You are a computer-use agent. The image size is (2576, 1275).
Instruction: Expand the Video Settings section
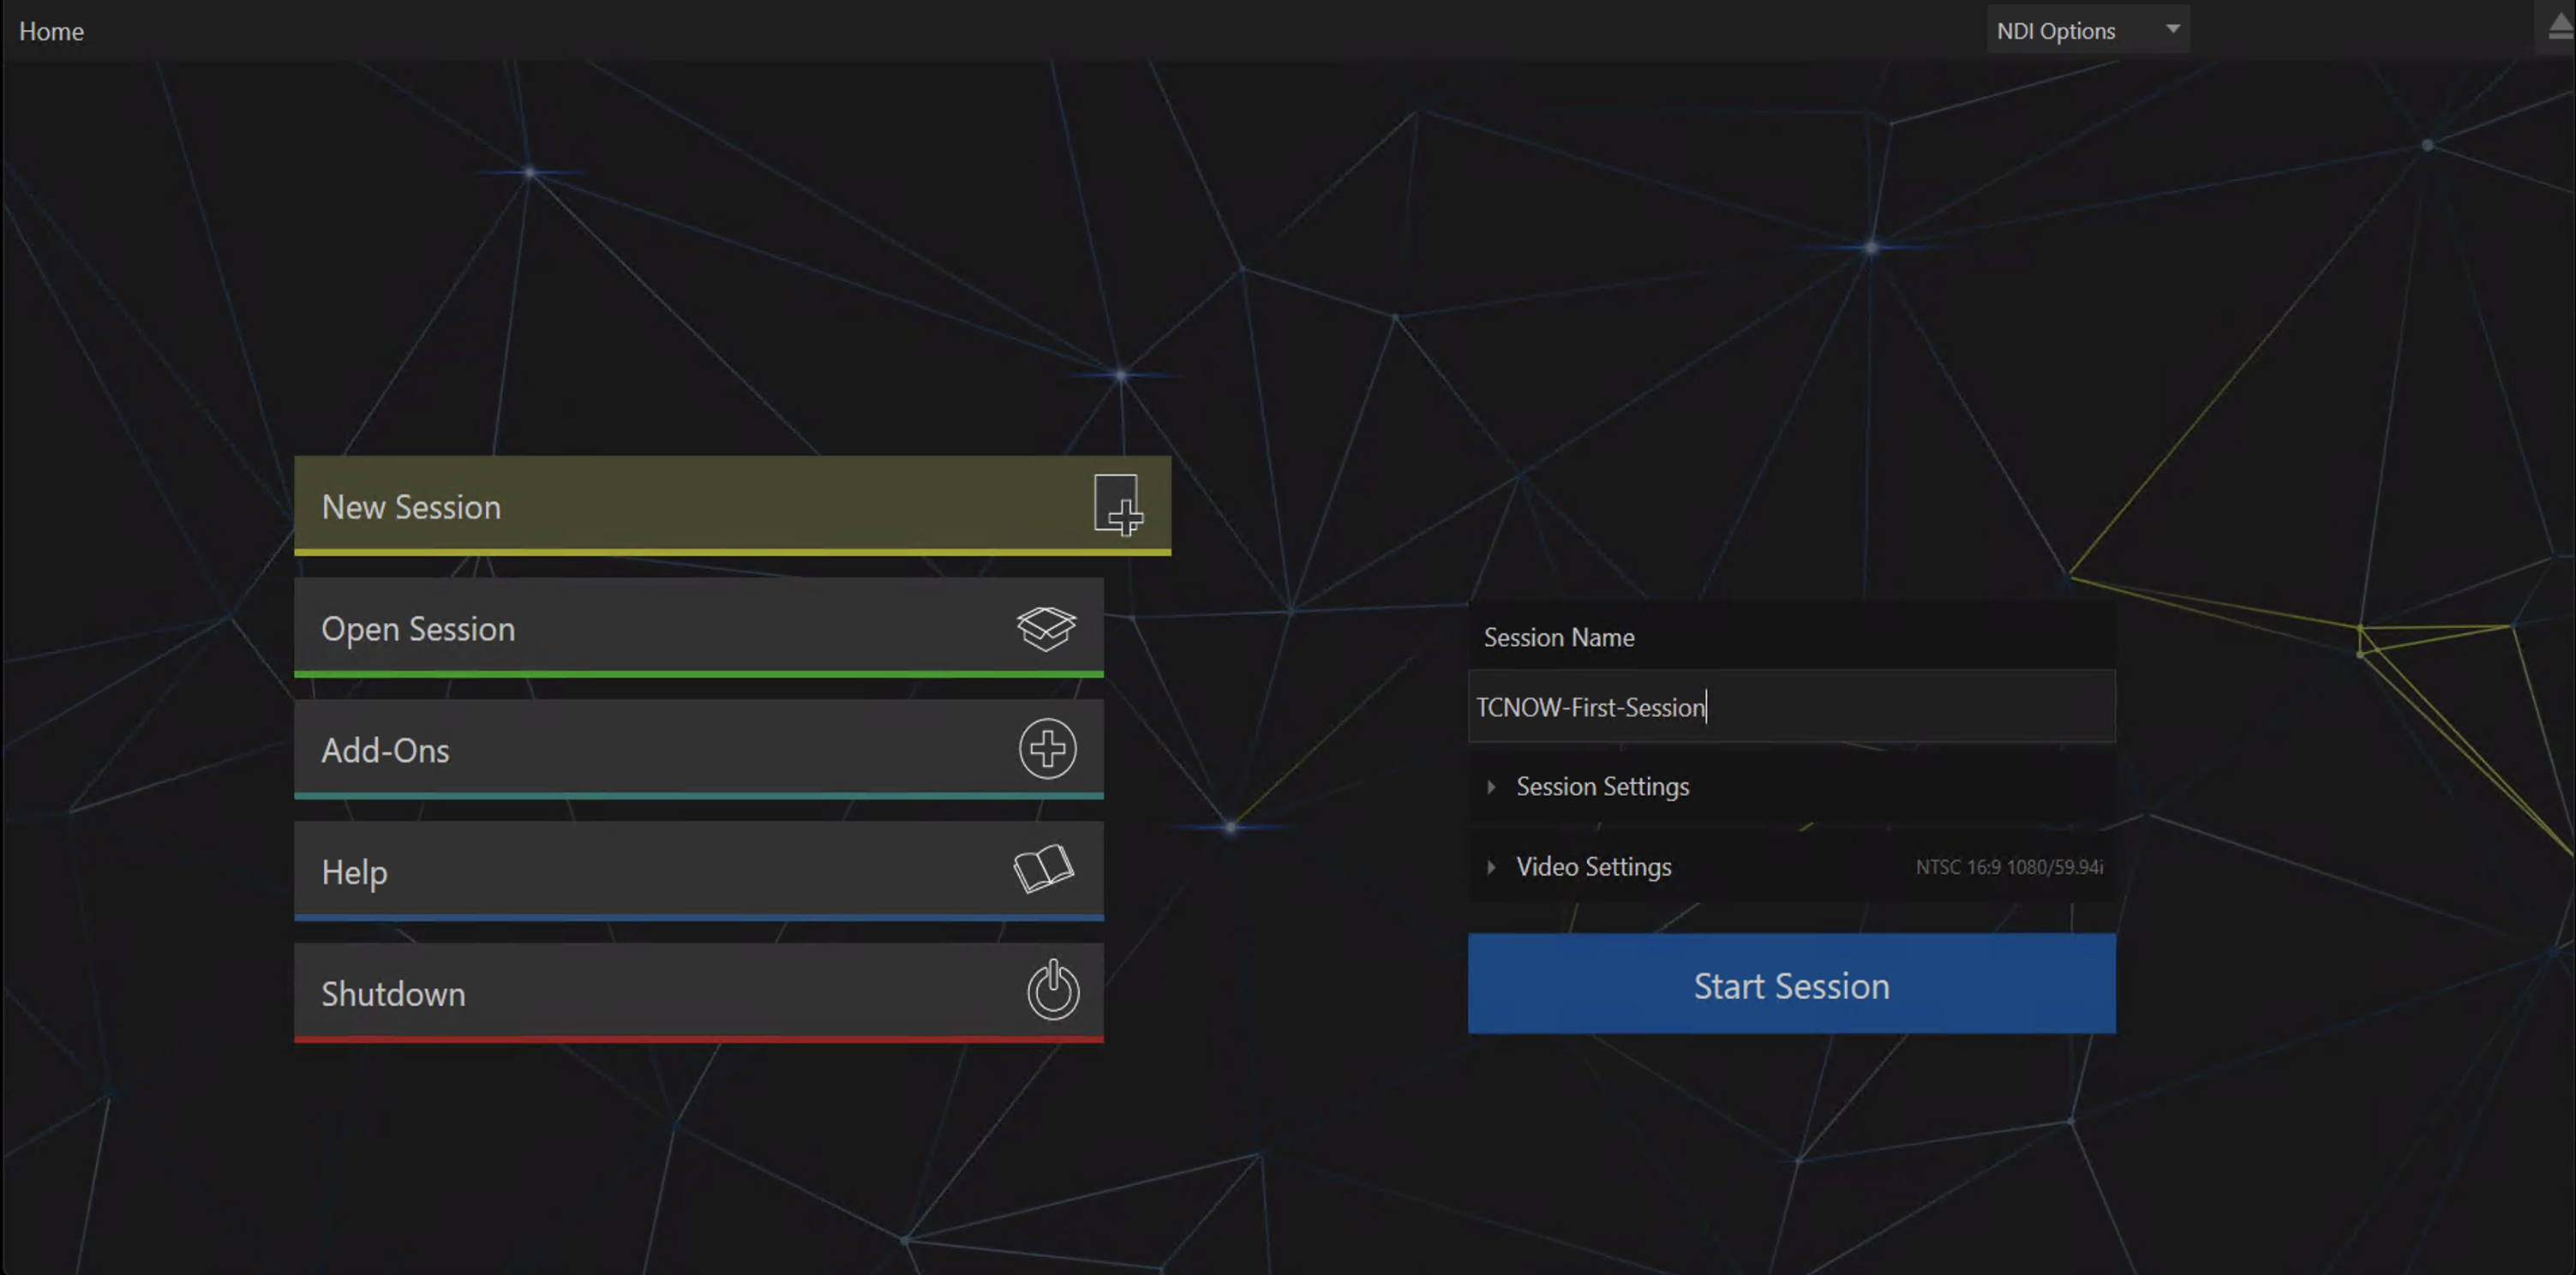coord(1791,866)
